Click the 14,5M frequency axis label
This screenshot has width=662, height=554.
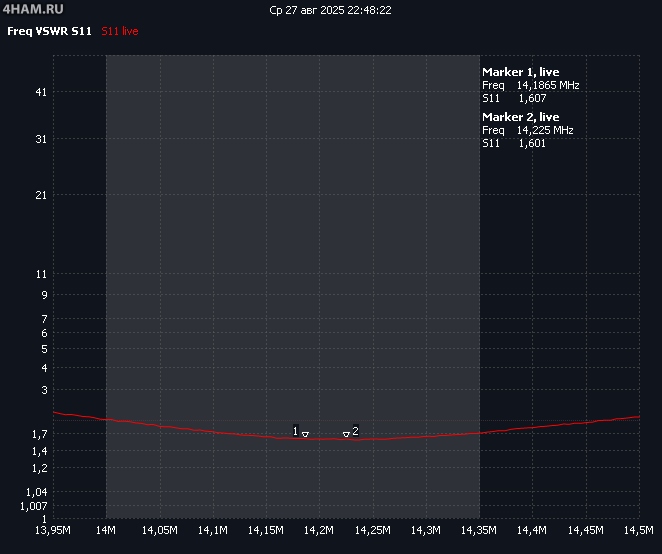coord(637,529)
